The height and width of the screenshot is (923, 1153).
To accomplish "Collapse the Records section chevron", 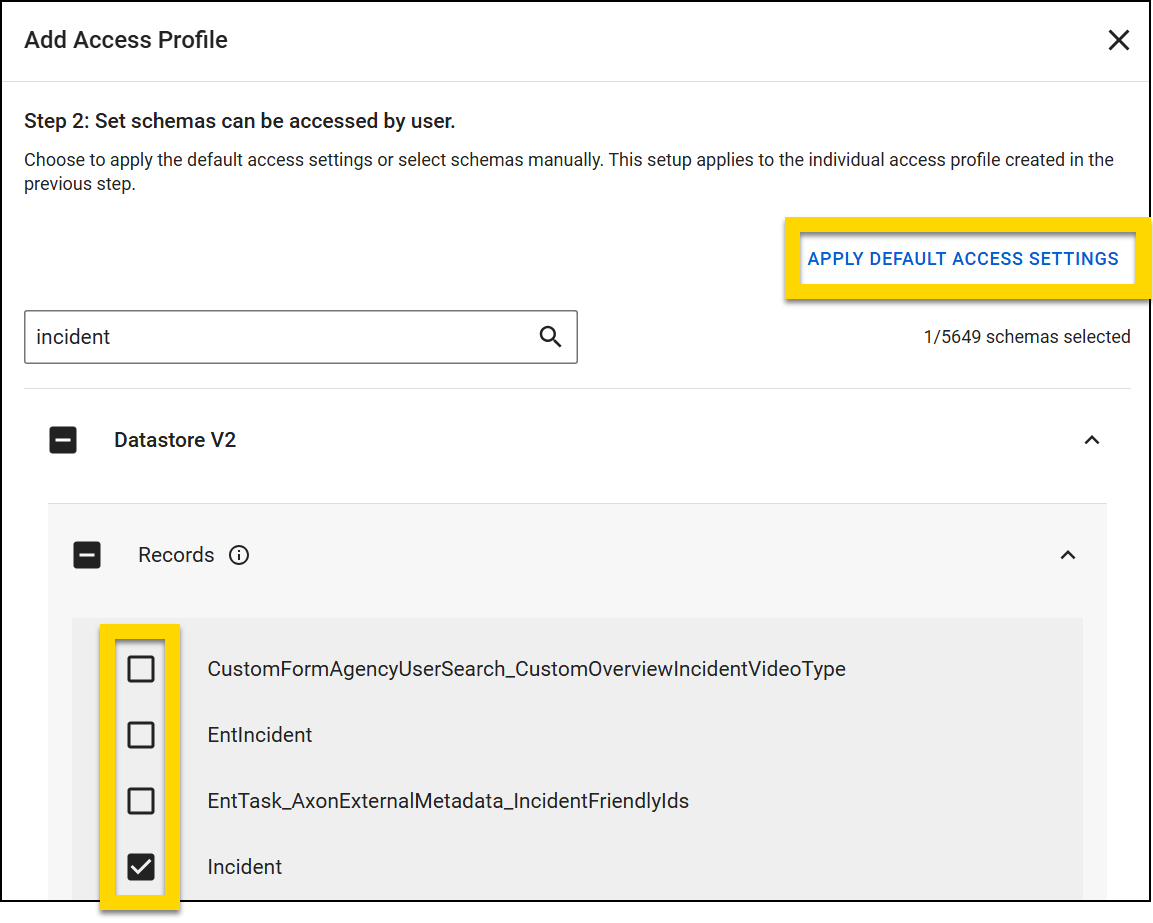I will click(1068, 555).
